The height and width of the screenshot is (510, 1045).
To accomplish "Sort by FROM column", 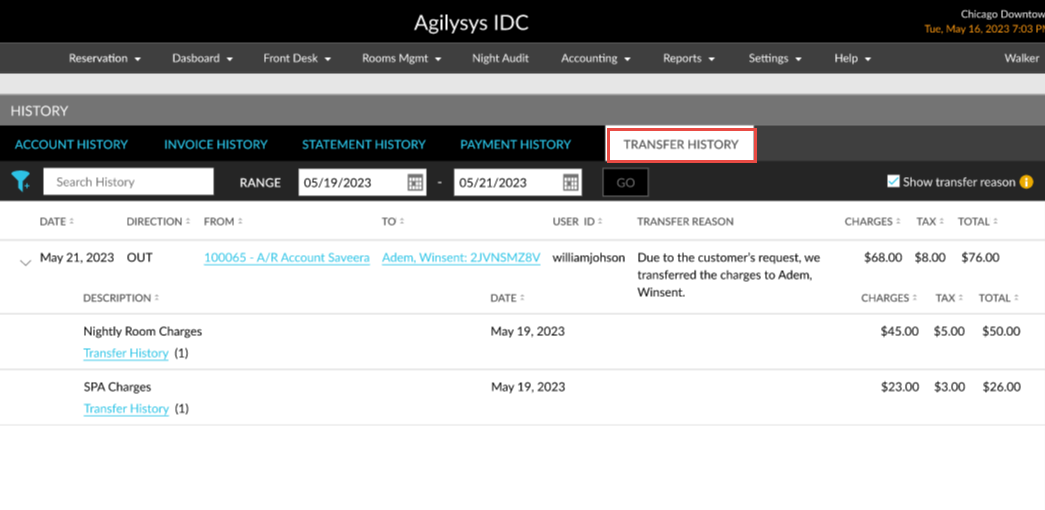I will click(223, 221).
